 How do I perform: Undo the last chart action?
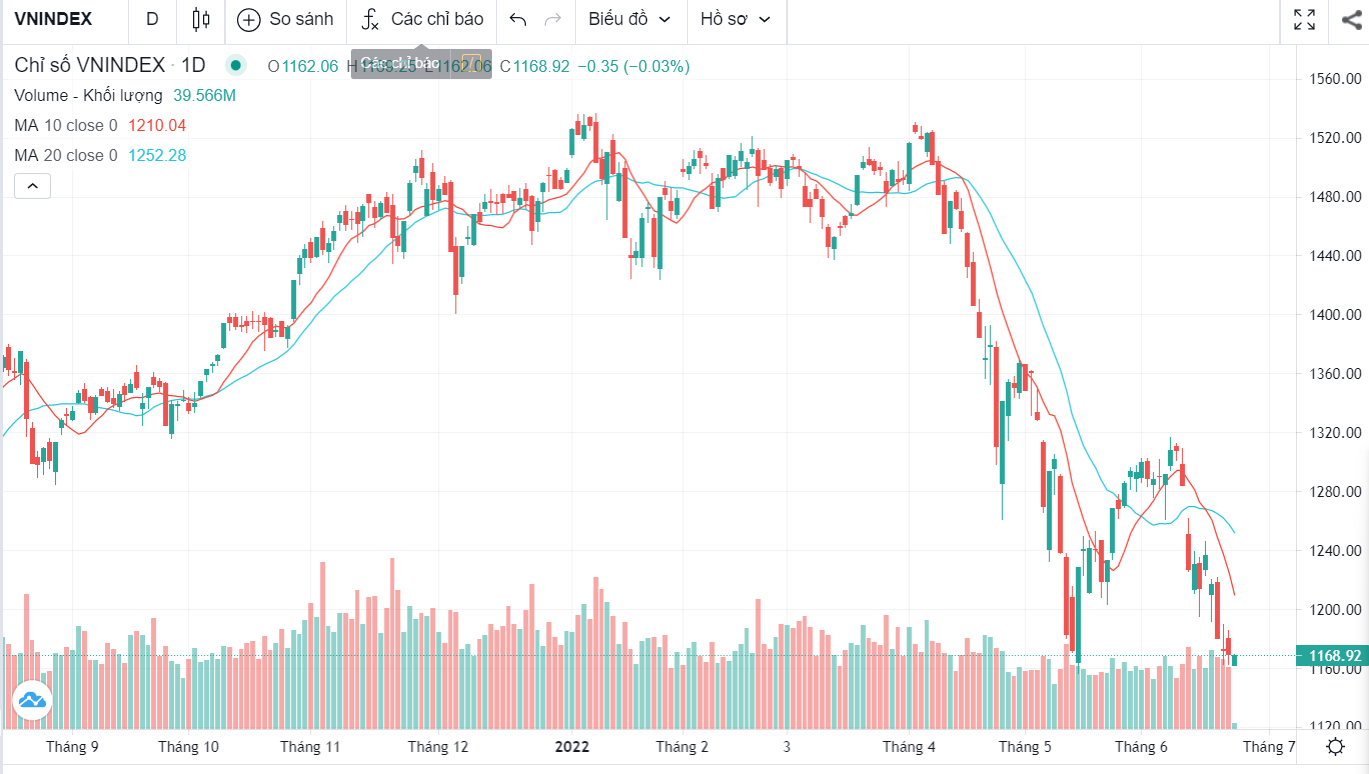tap(518, 19)
